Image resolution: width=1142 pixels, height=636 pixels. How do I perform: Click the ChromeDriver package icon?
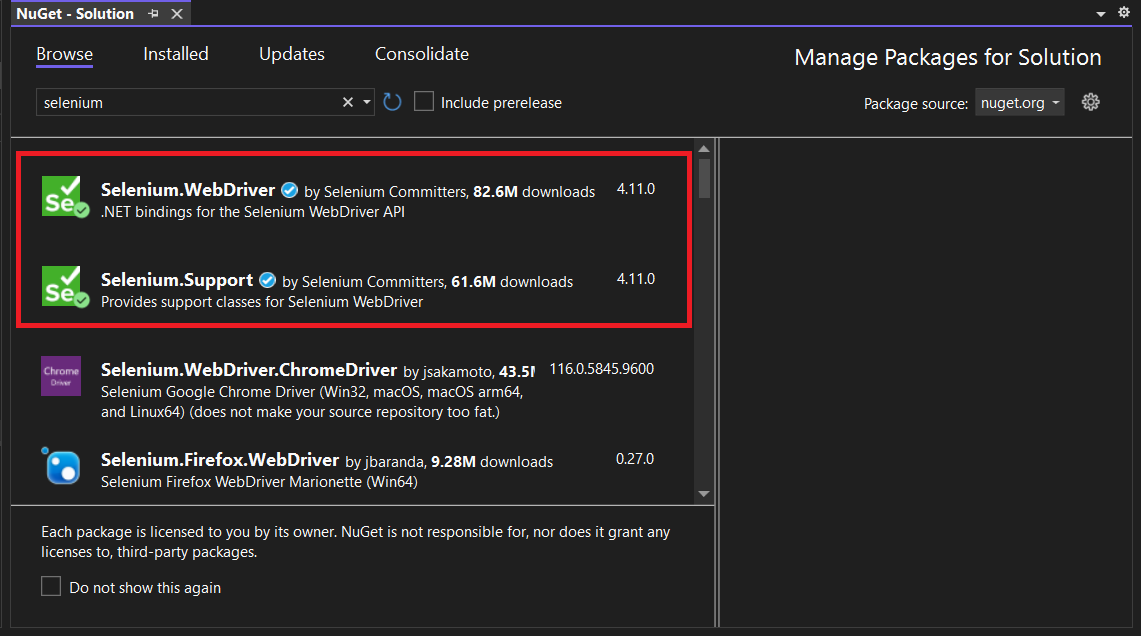pos(61,376)
